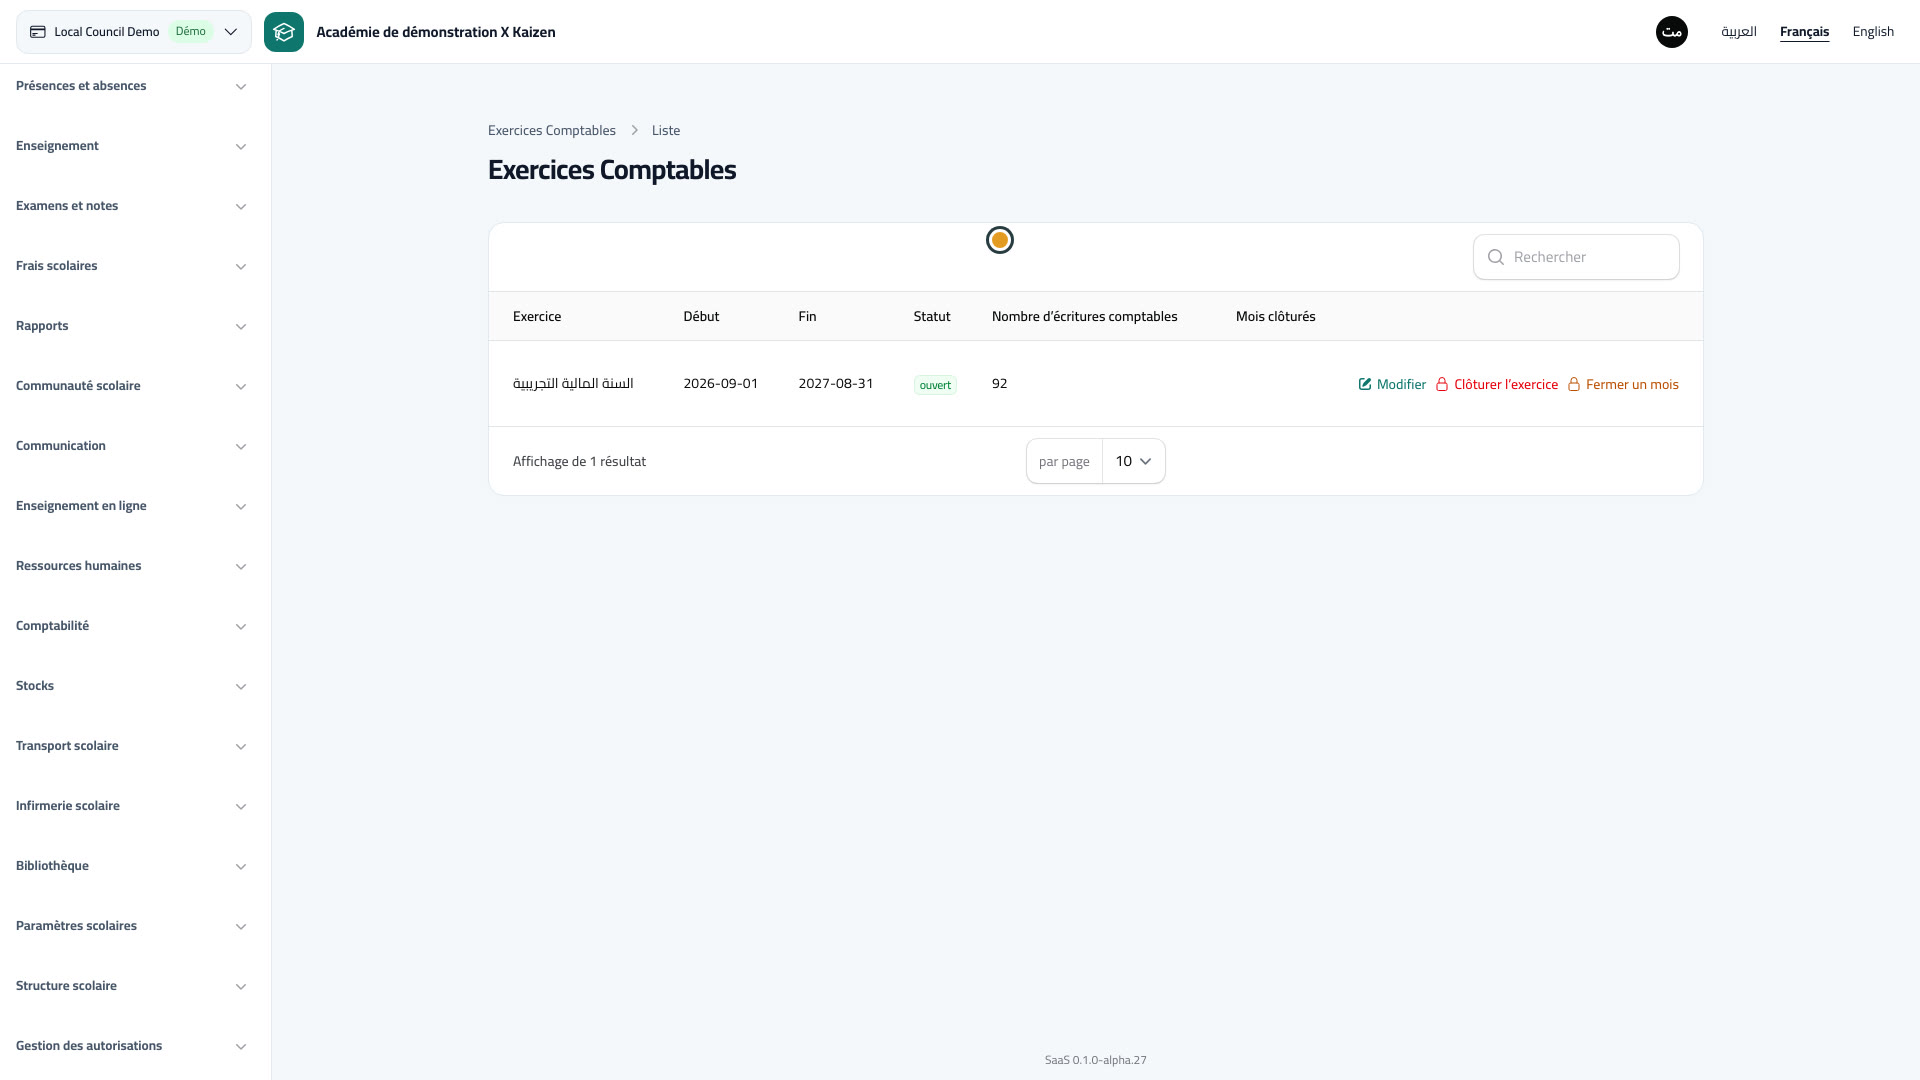Open the user avatar menu
This screenshot has width=1920, height=1080.
pos(1672,32)
